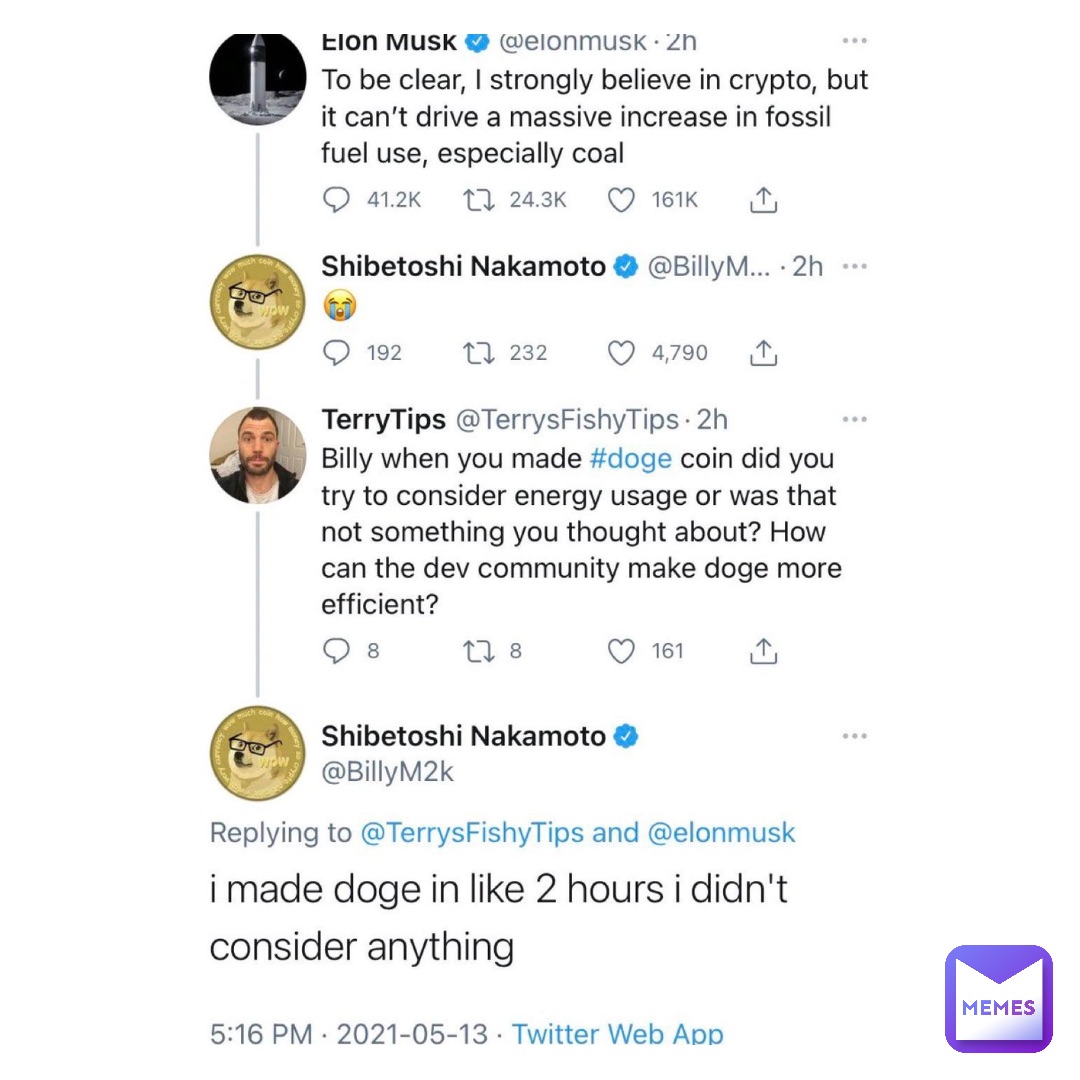This screenshot has width=1080, height=1080.
Task: Open the @TerrysFishyTips mention in Replying to
Action: (471, 833)
